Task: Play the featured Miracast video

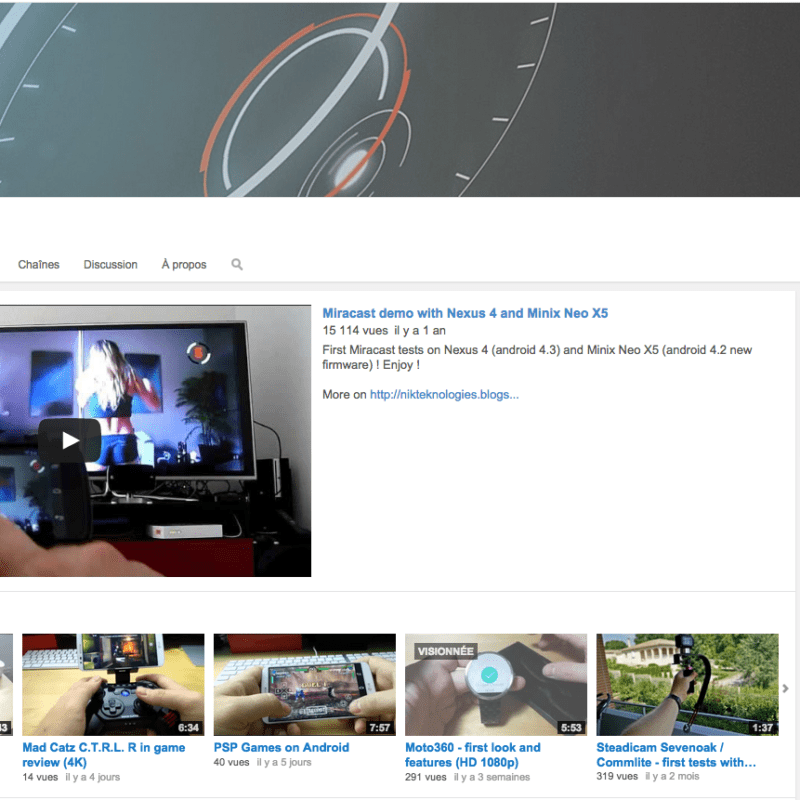Action: (69, 440)
